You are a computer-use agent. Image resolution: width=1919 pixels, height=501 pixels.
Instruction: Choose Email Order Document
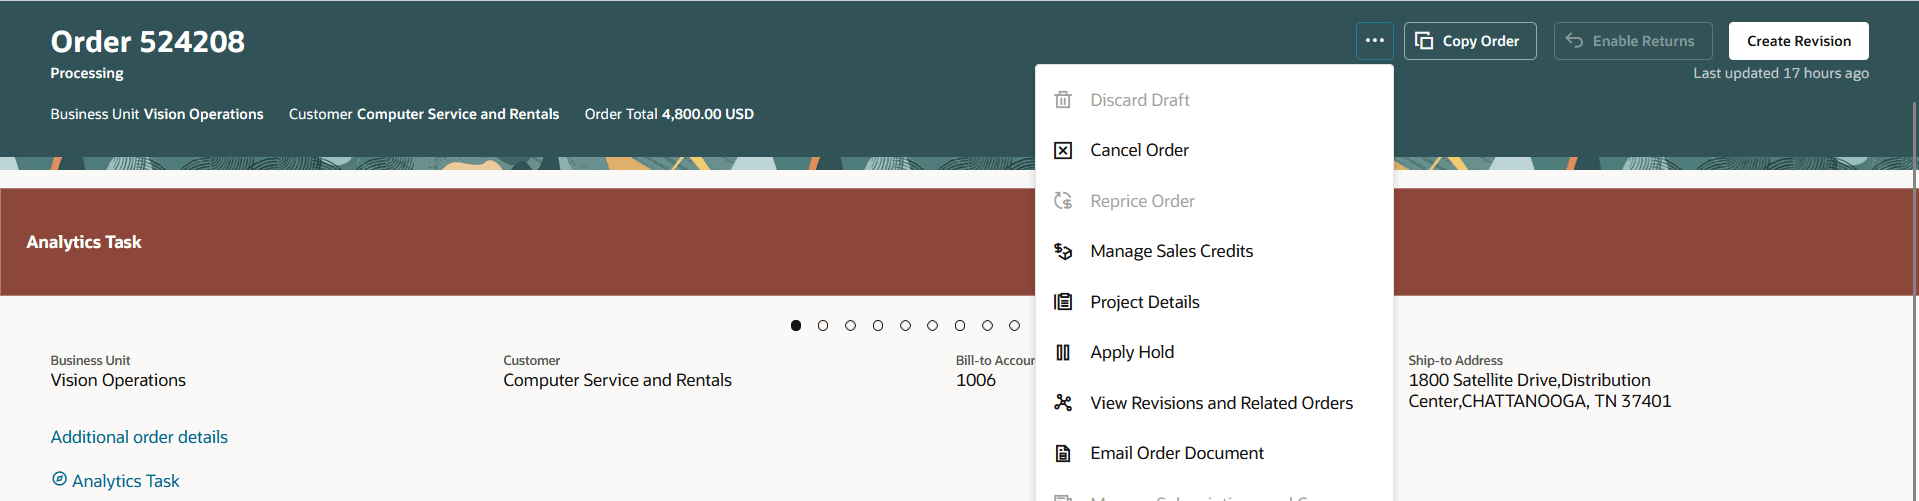click(x=1214, y=453)
